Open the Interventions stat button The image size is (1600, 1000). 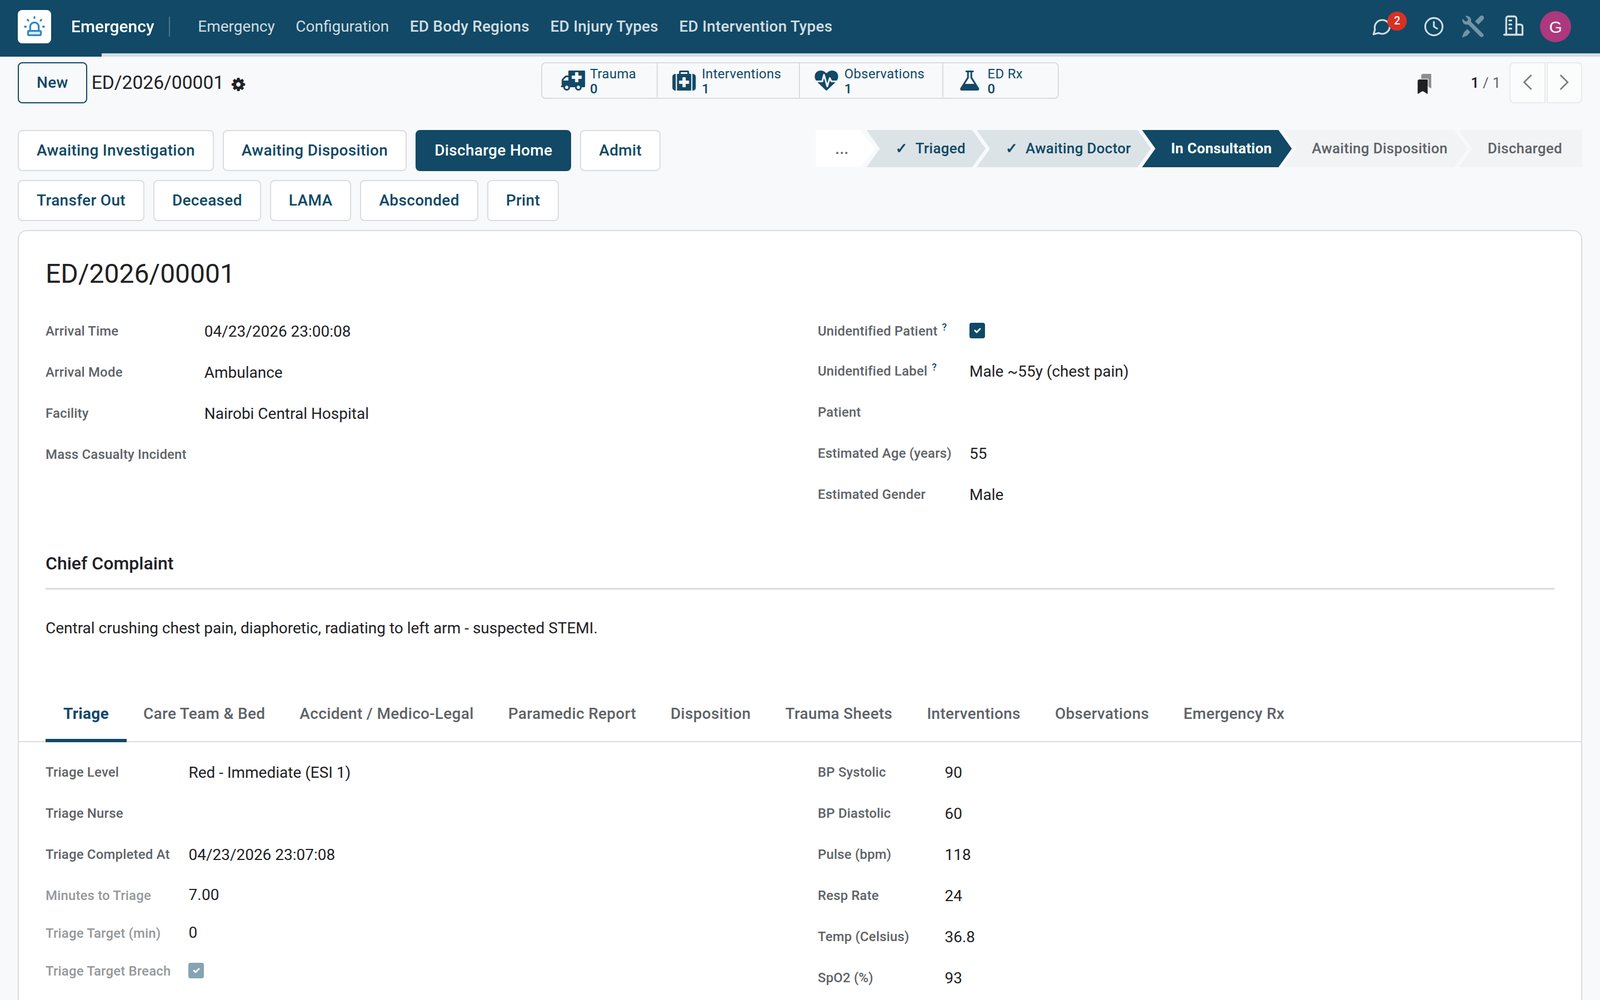[727, 81]
